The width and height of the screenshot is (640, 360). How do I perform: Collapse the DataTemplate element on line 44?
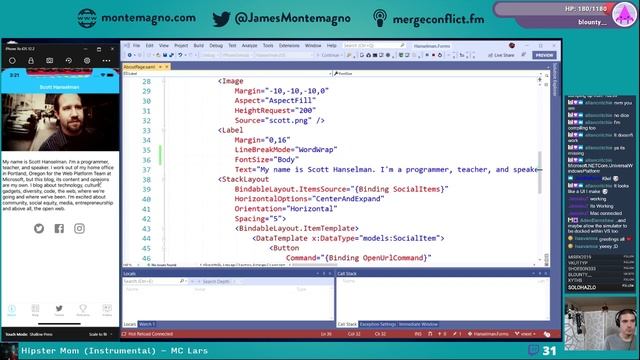point(164,238)
